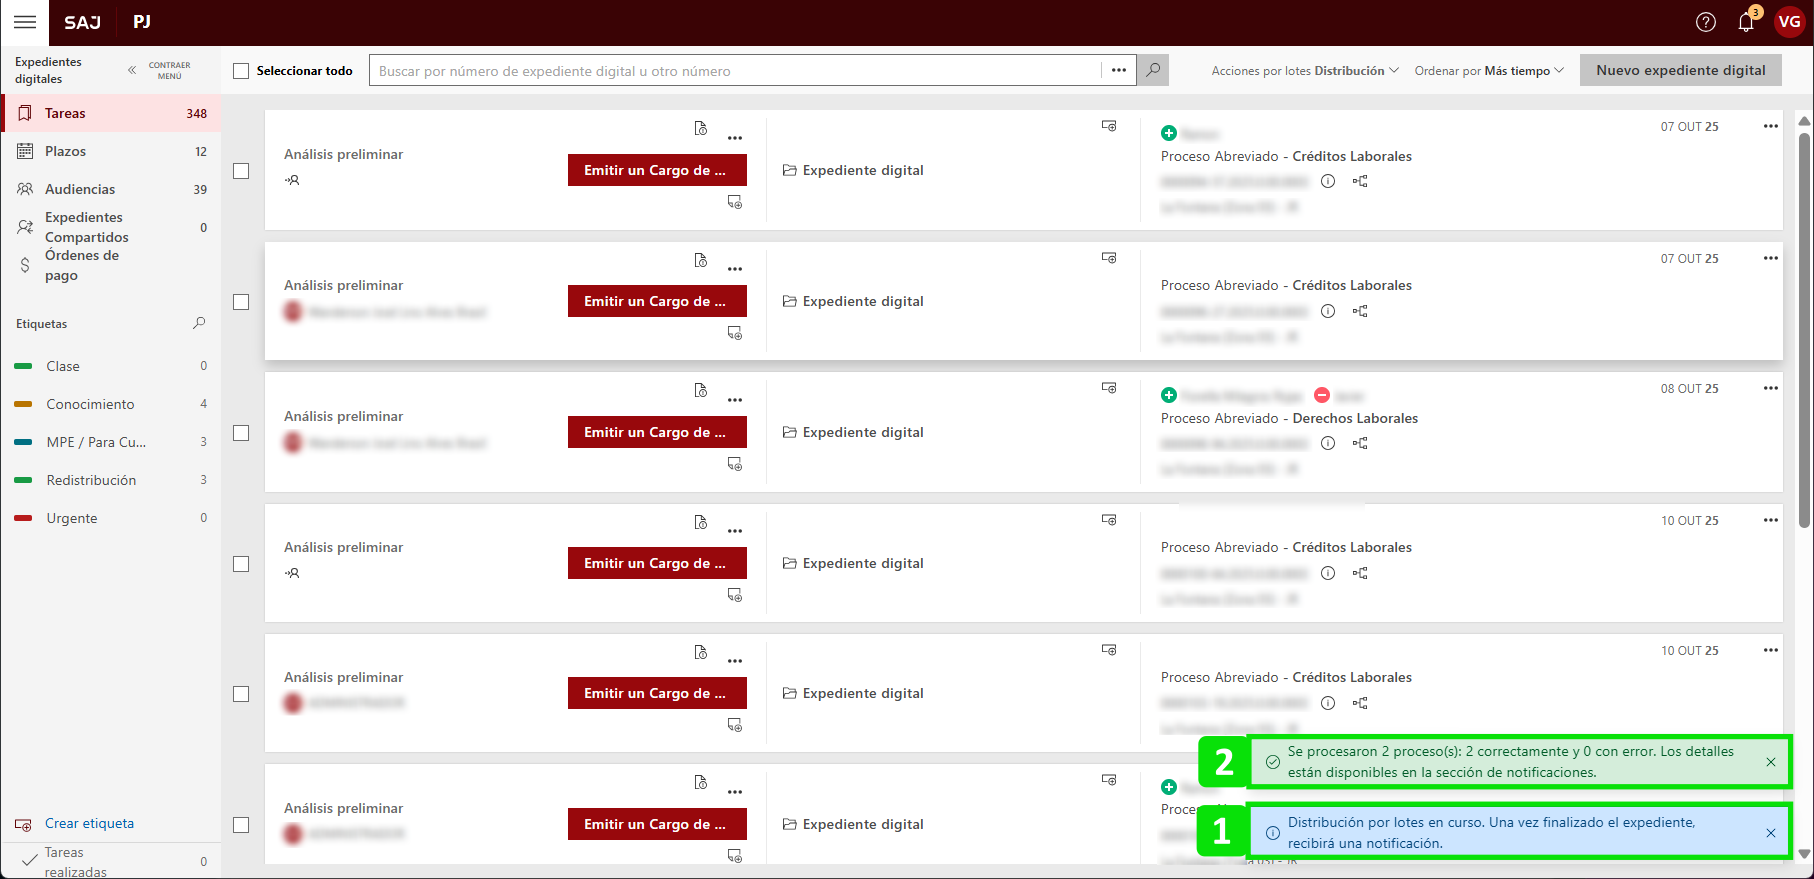The height and width of the screenshot is (879, 1814).
Task: Select the red Urgente label
Action: pos(72,518)
